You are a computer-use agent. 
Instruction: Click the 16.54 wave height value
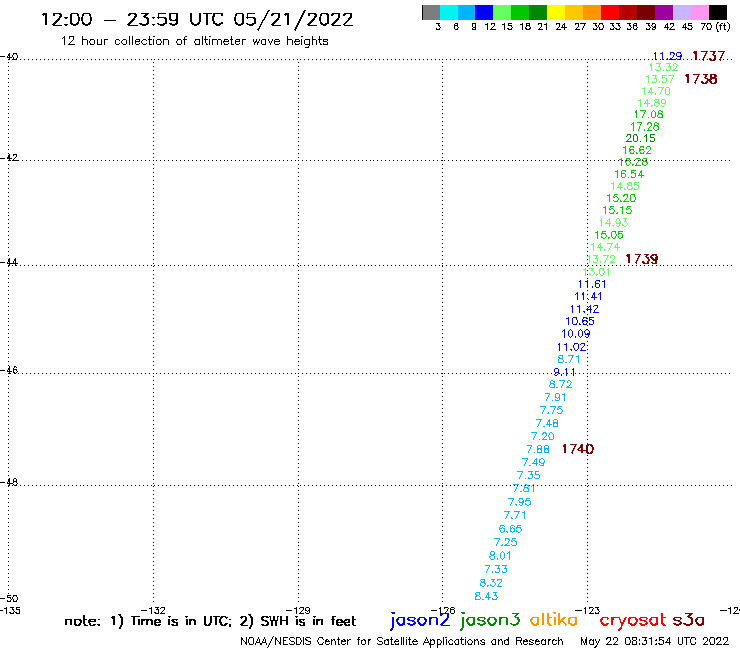629,174
